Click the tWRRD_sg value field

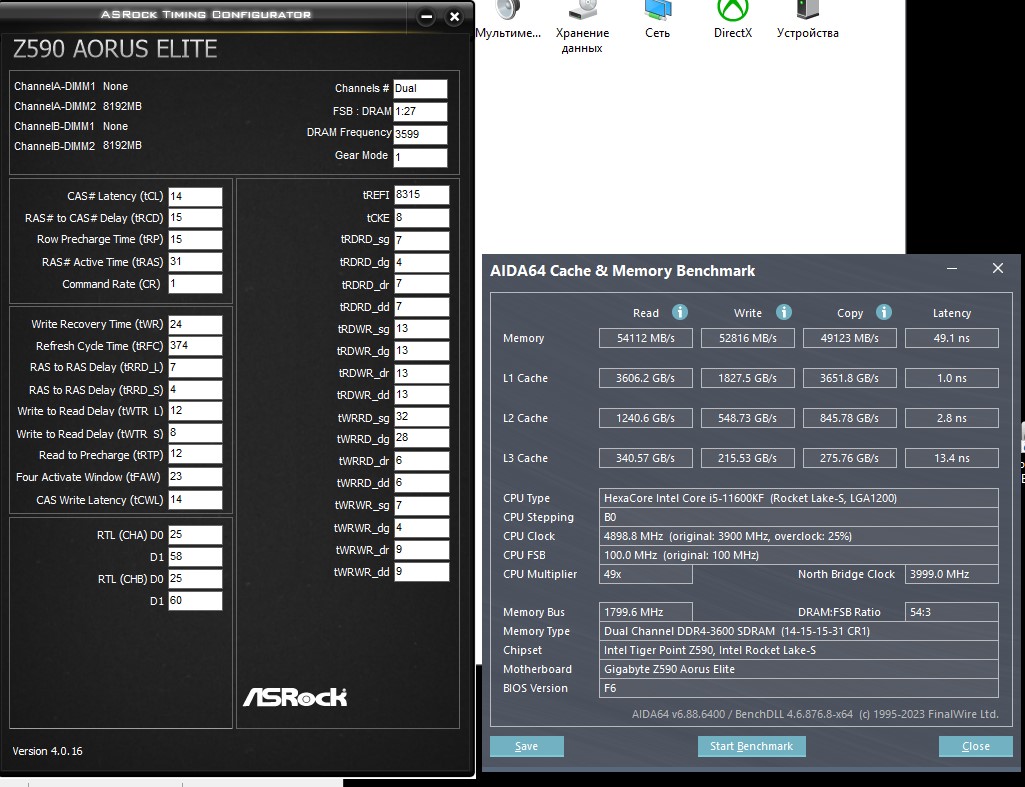pyautogui.click(x=422, y=417)
